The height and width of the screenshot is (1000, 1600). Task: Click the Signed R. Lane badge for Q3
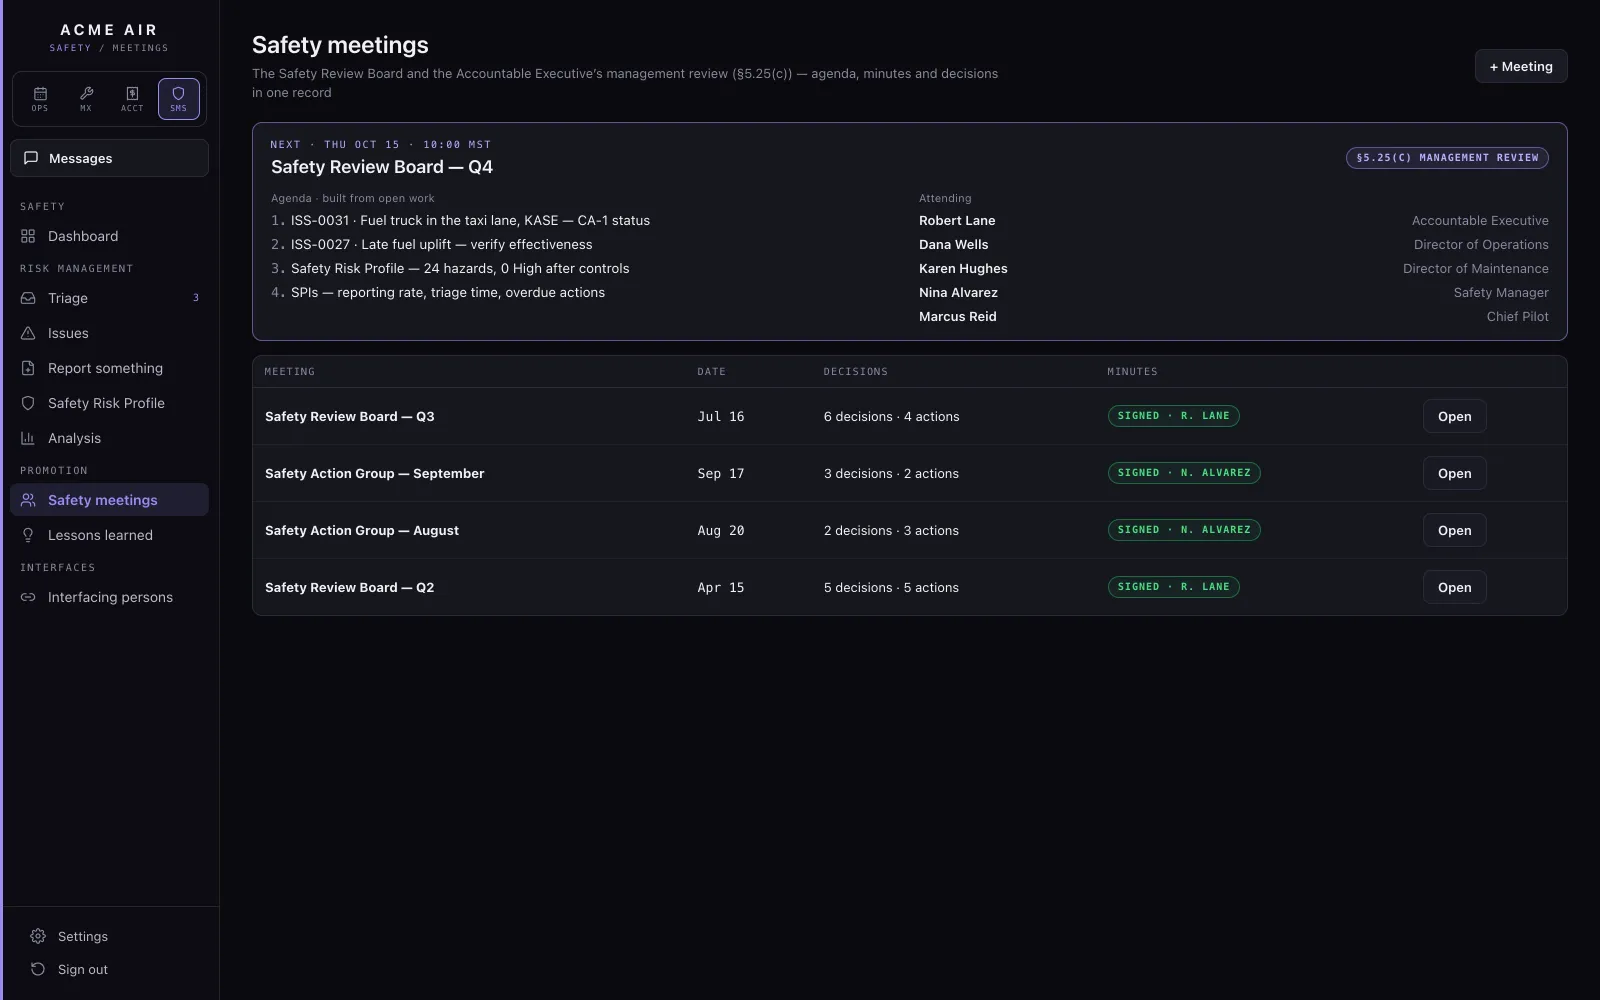(x=1173, y=416)
